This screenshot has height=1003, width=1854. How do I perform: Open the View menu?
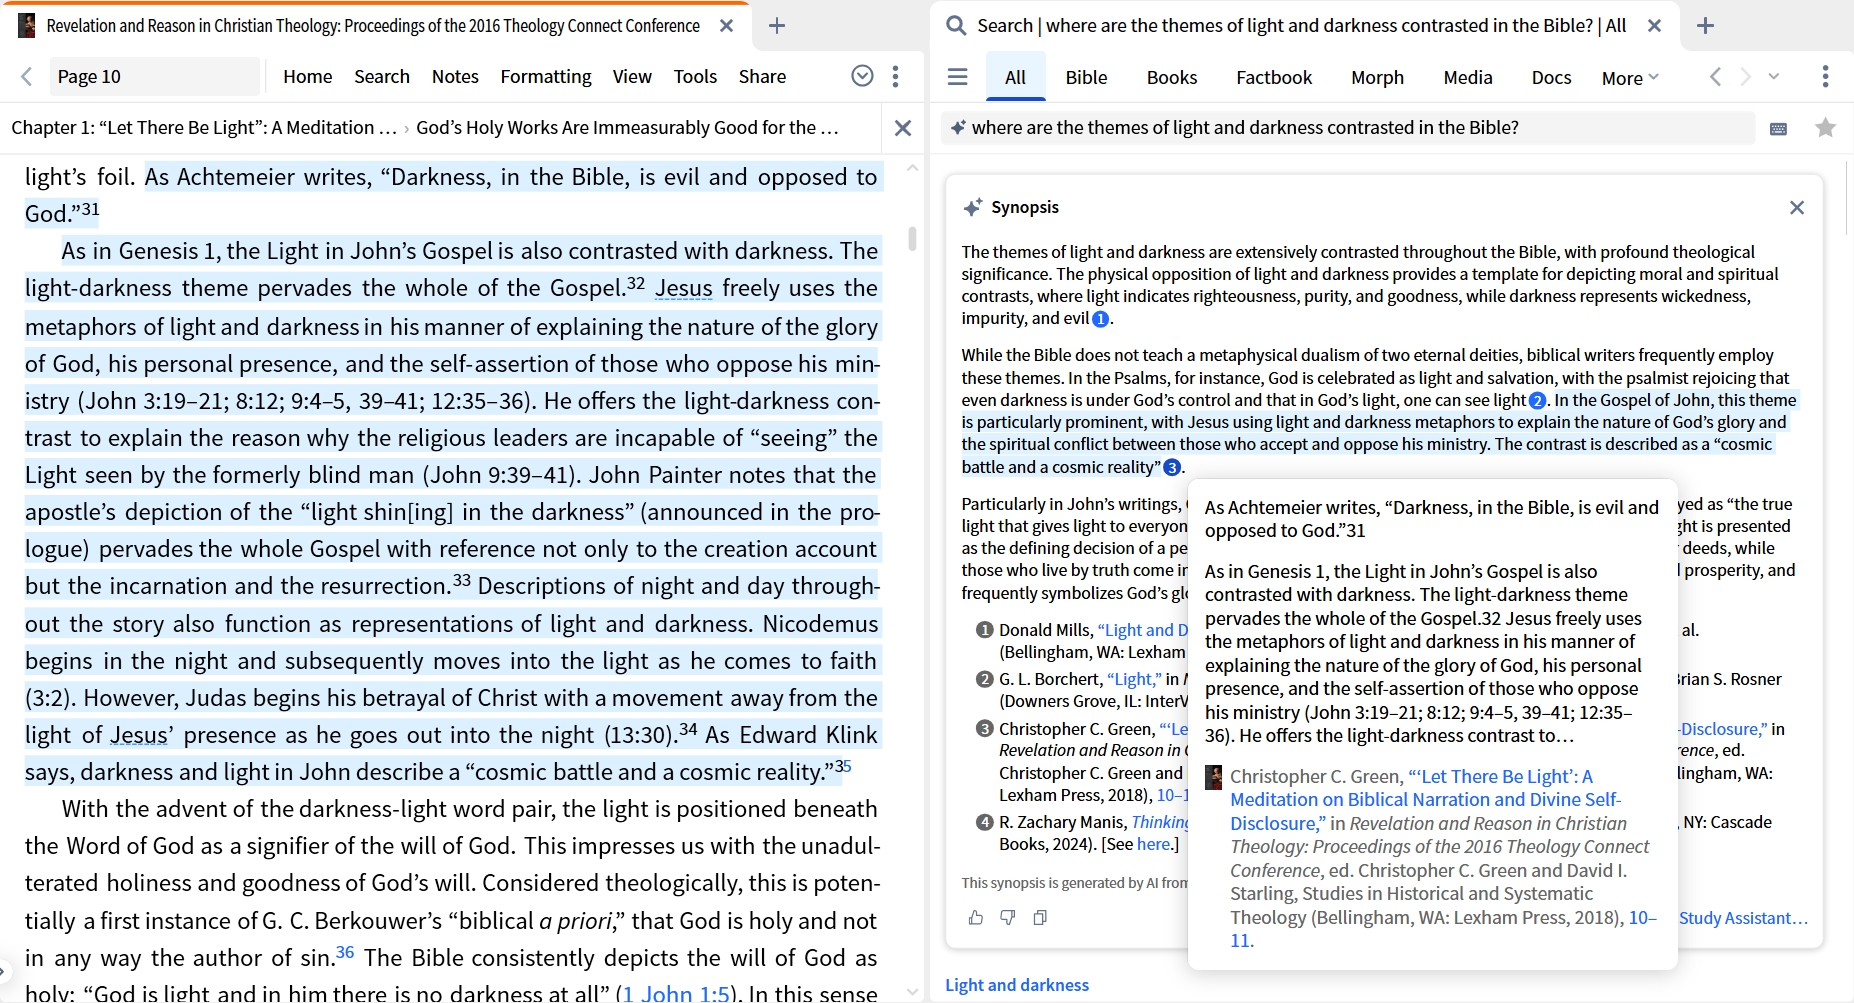tap(632, 76)
